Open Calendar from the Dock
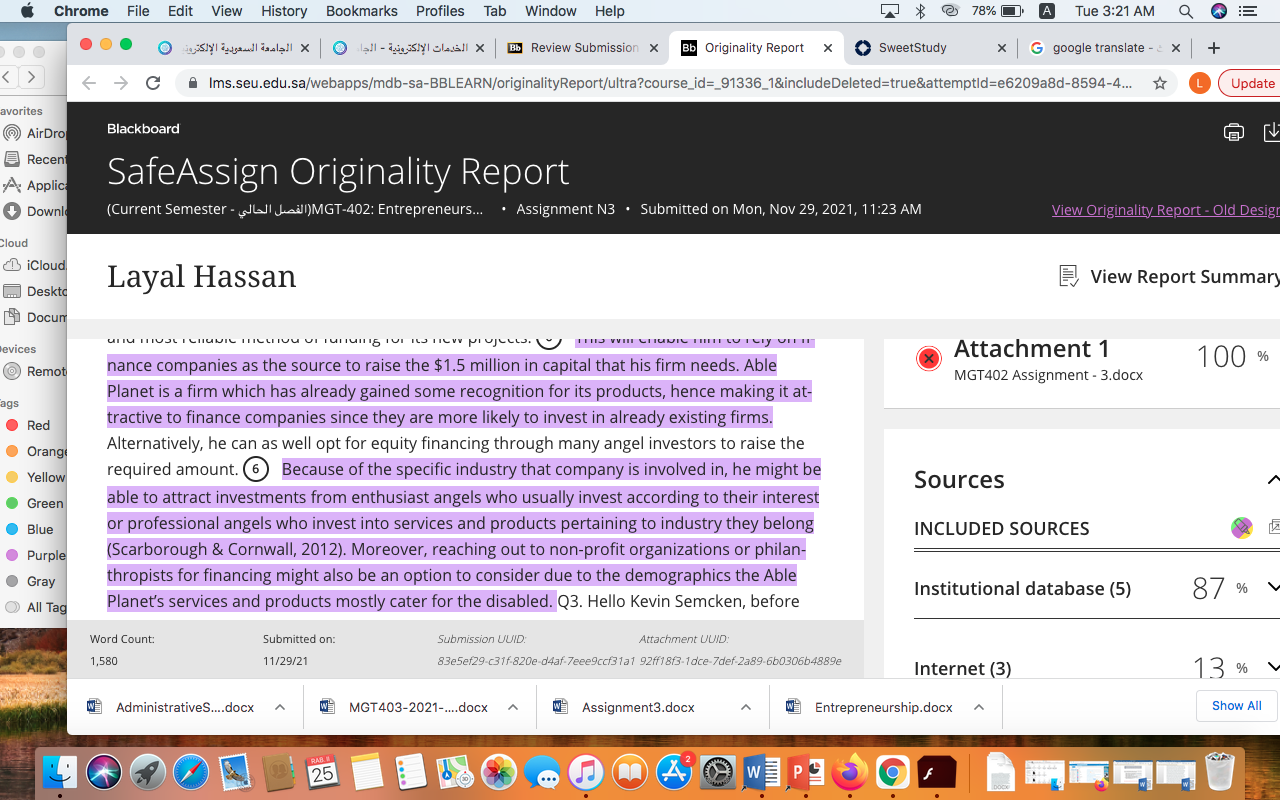This screenshot has height=800, width=1280. coord(323,771)
